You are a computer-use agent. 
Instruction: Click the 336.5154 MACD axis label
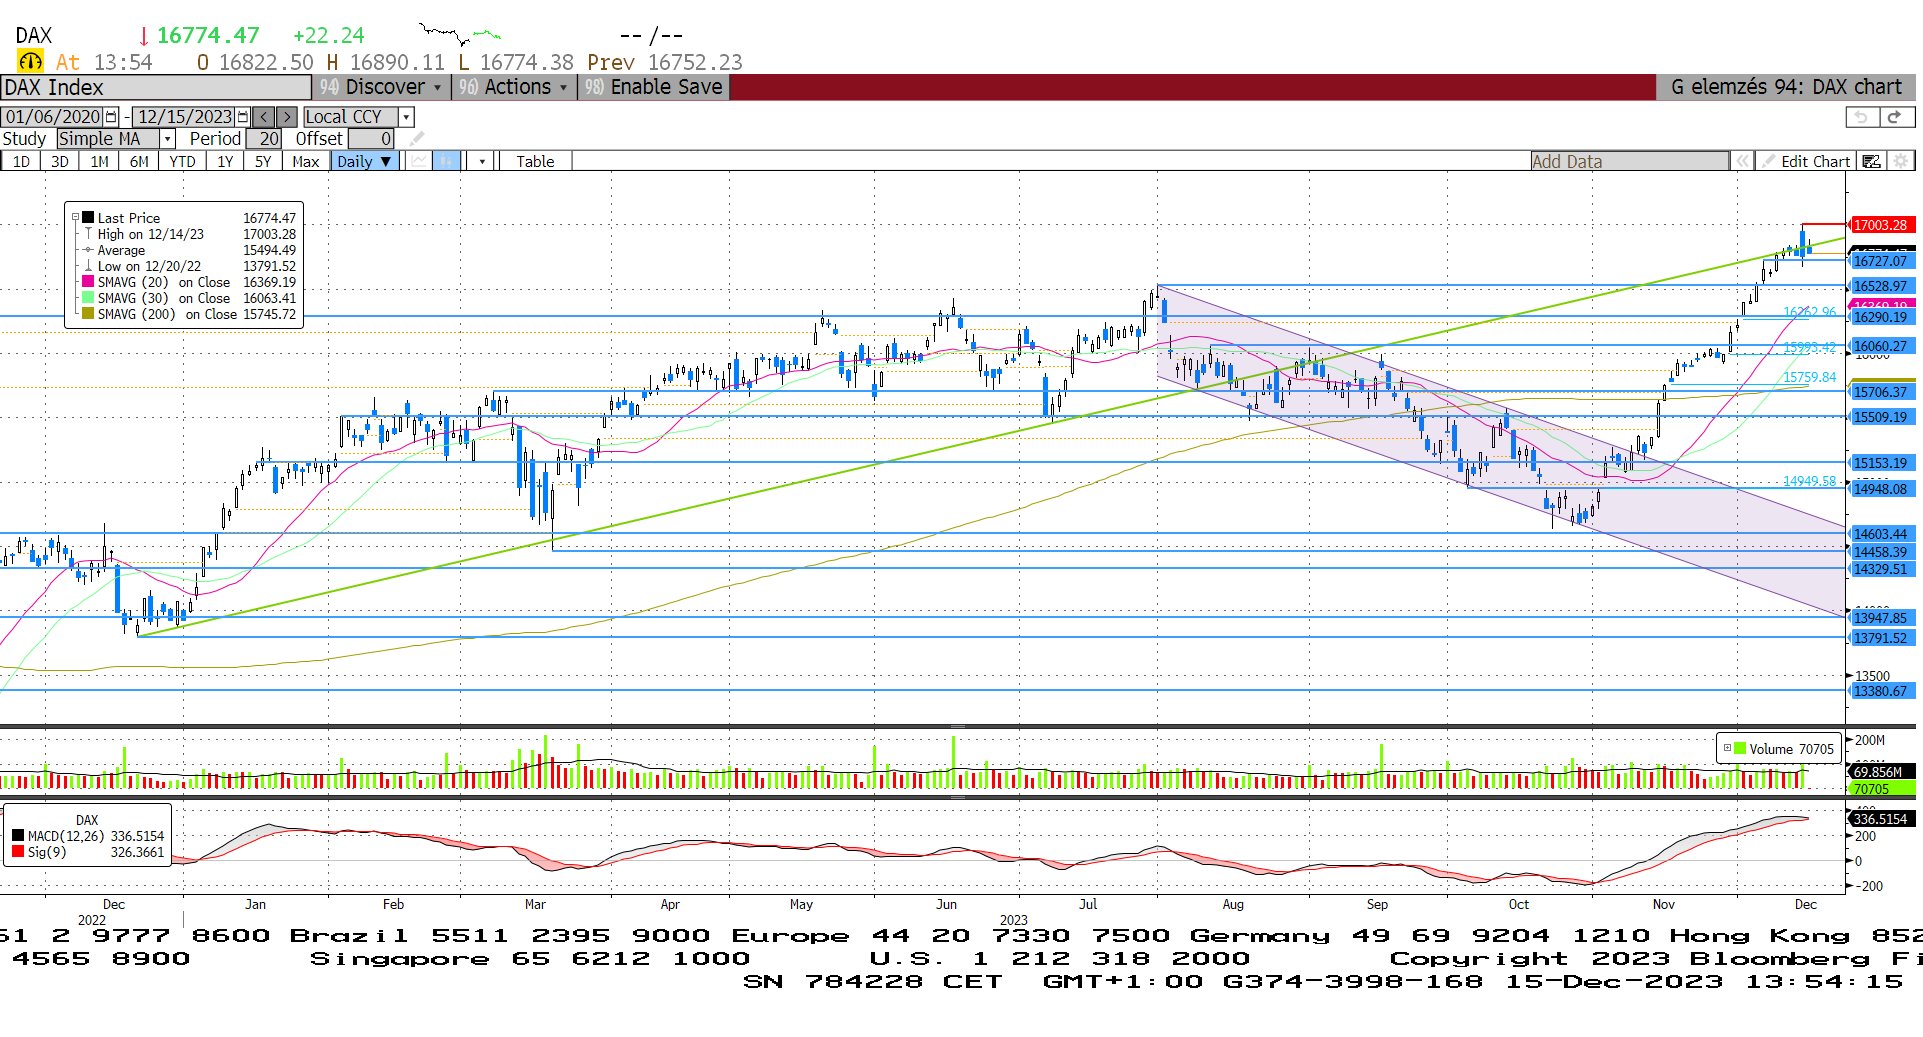point(1880,819)
